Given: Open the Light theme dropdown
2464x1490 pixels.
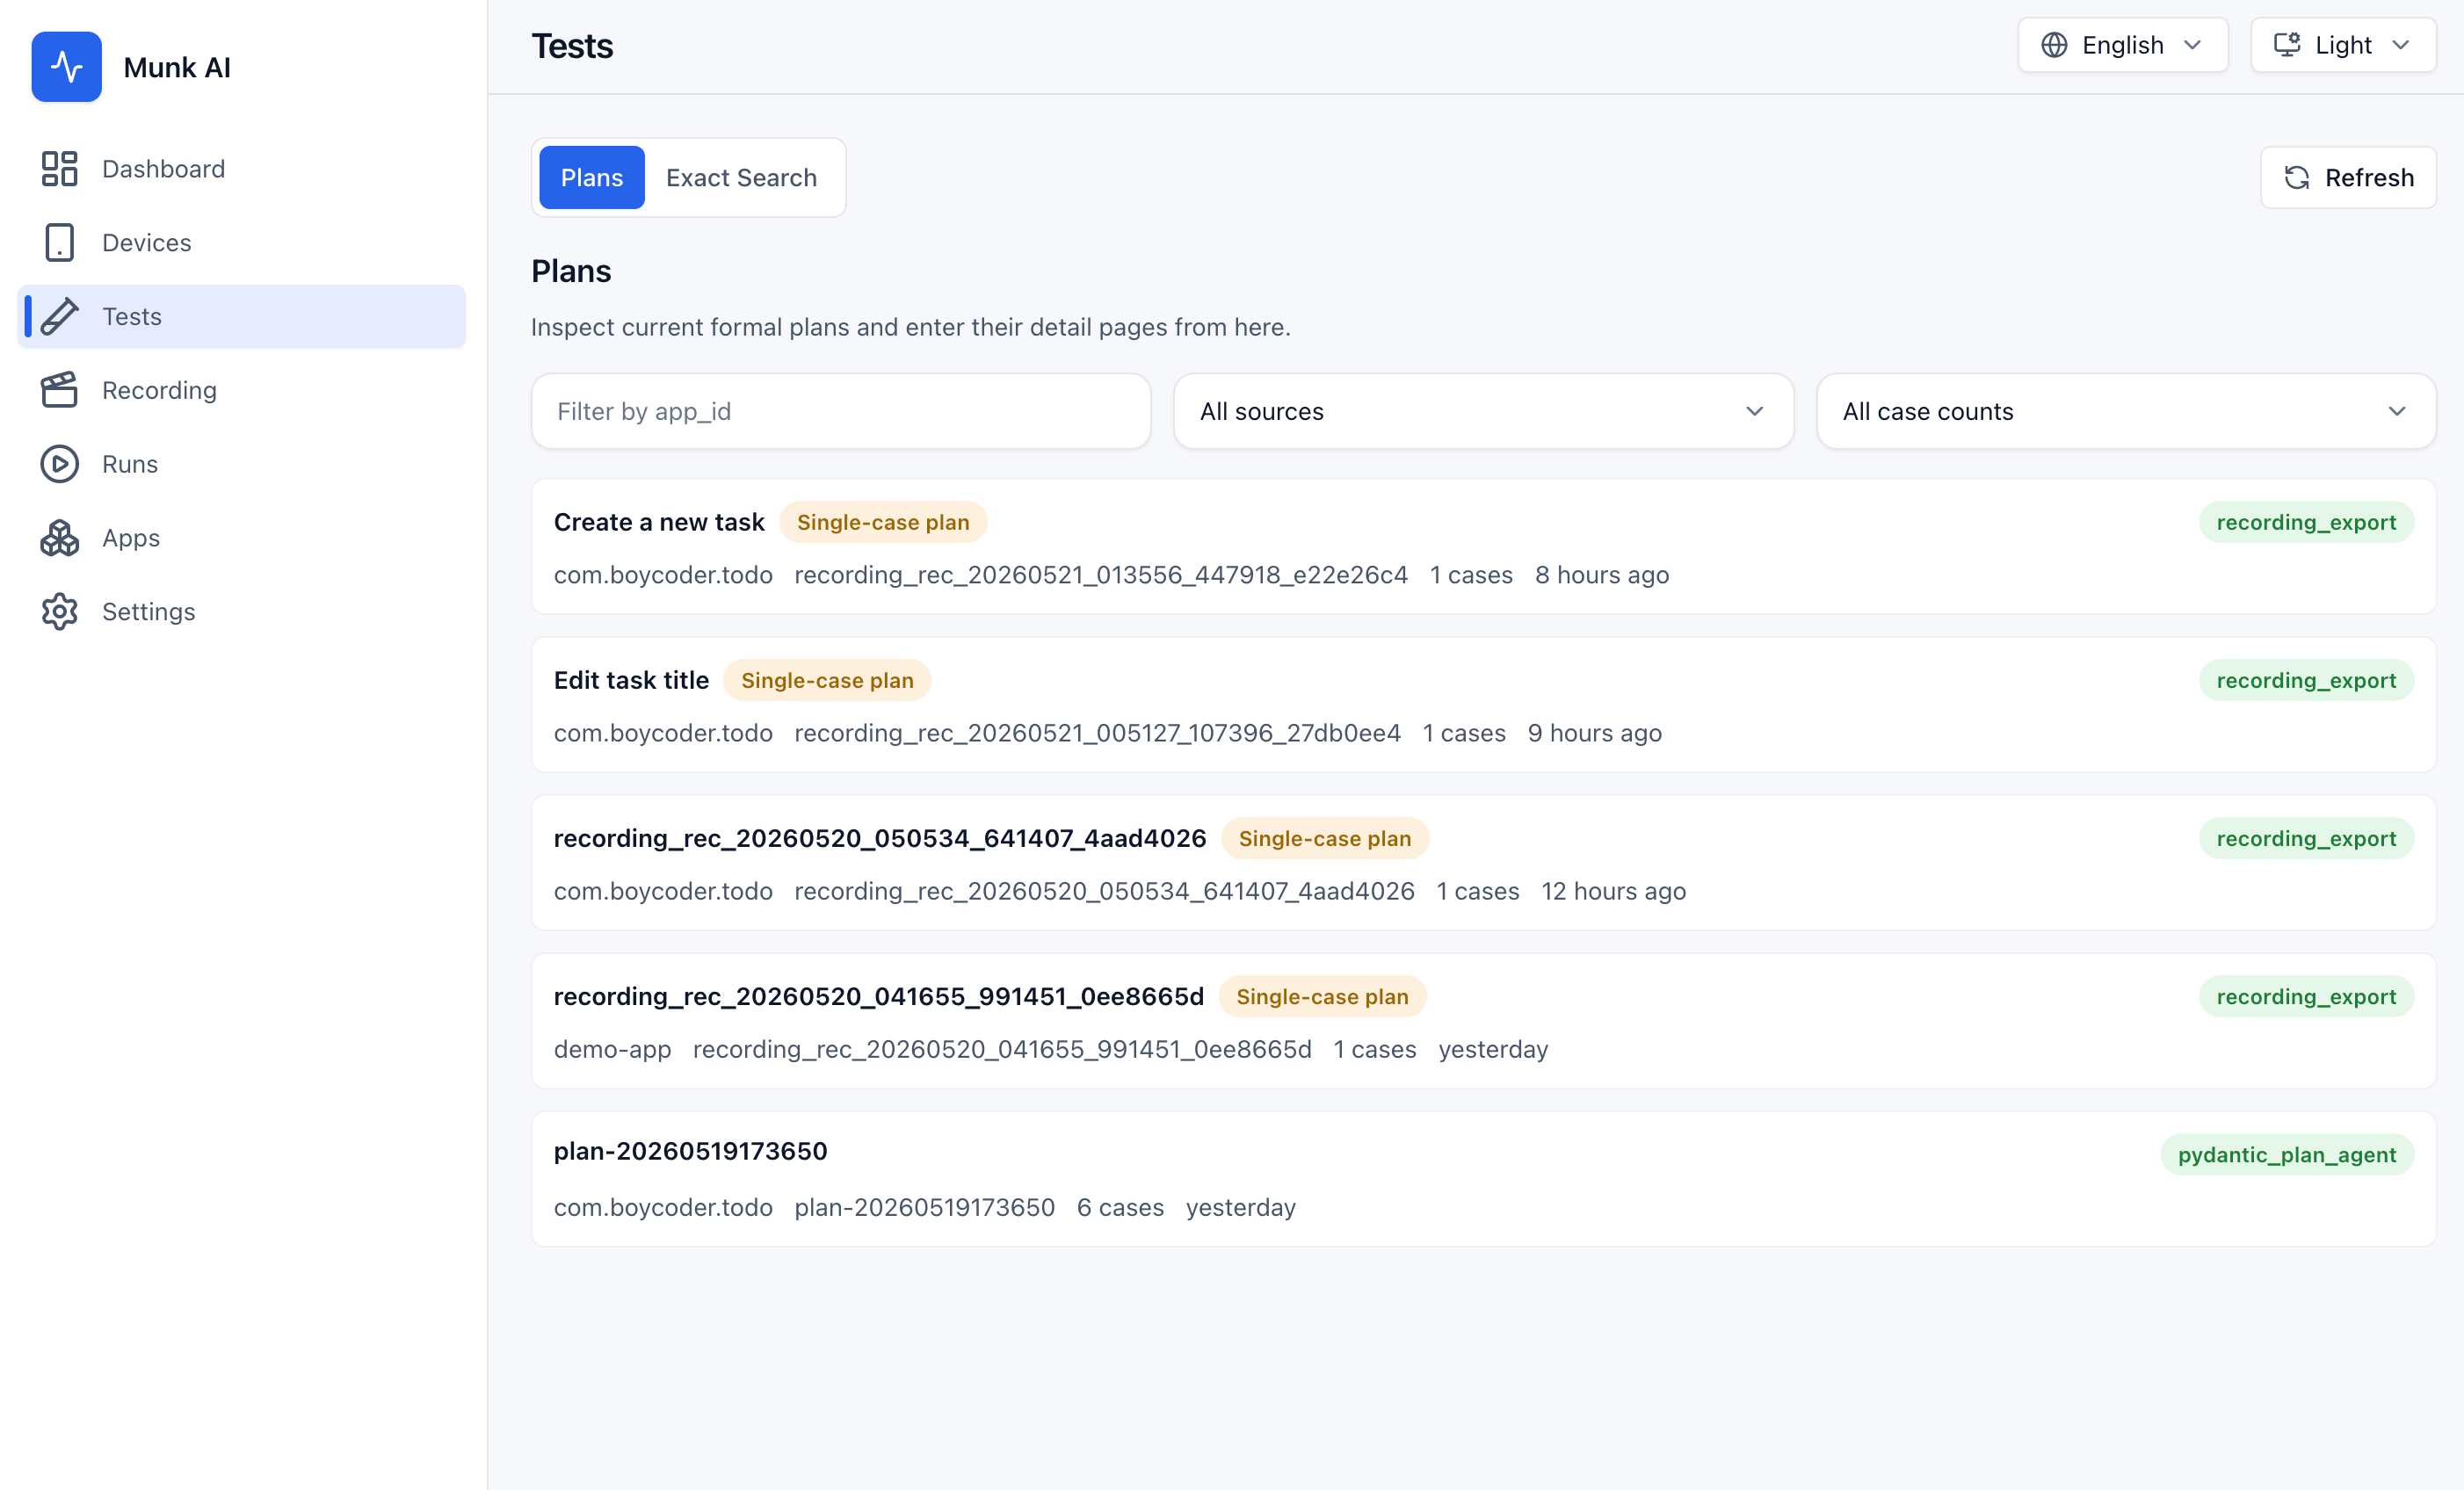Looking at the screenshot, I should tap(2342, 45).
